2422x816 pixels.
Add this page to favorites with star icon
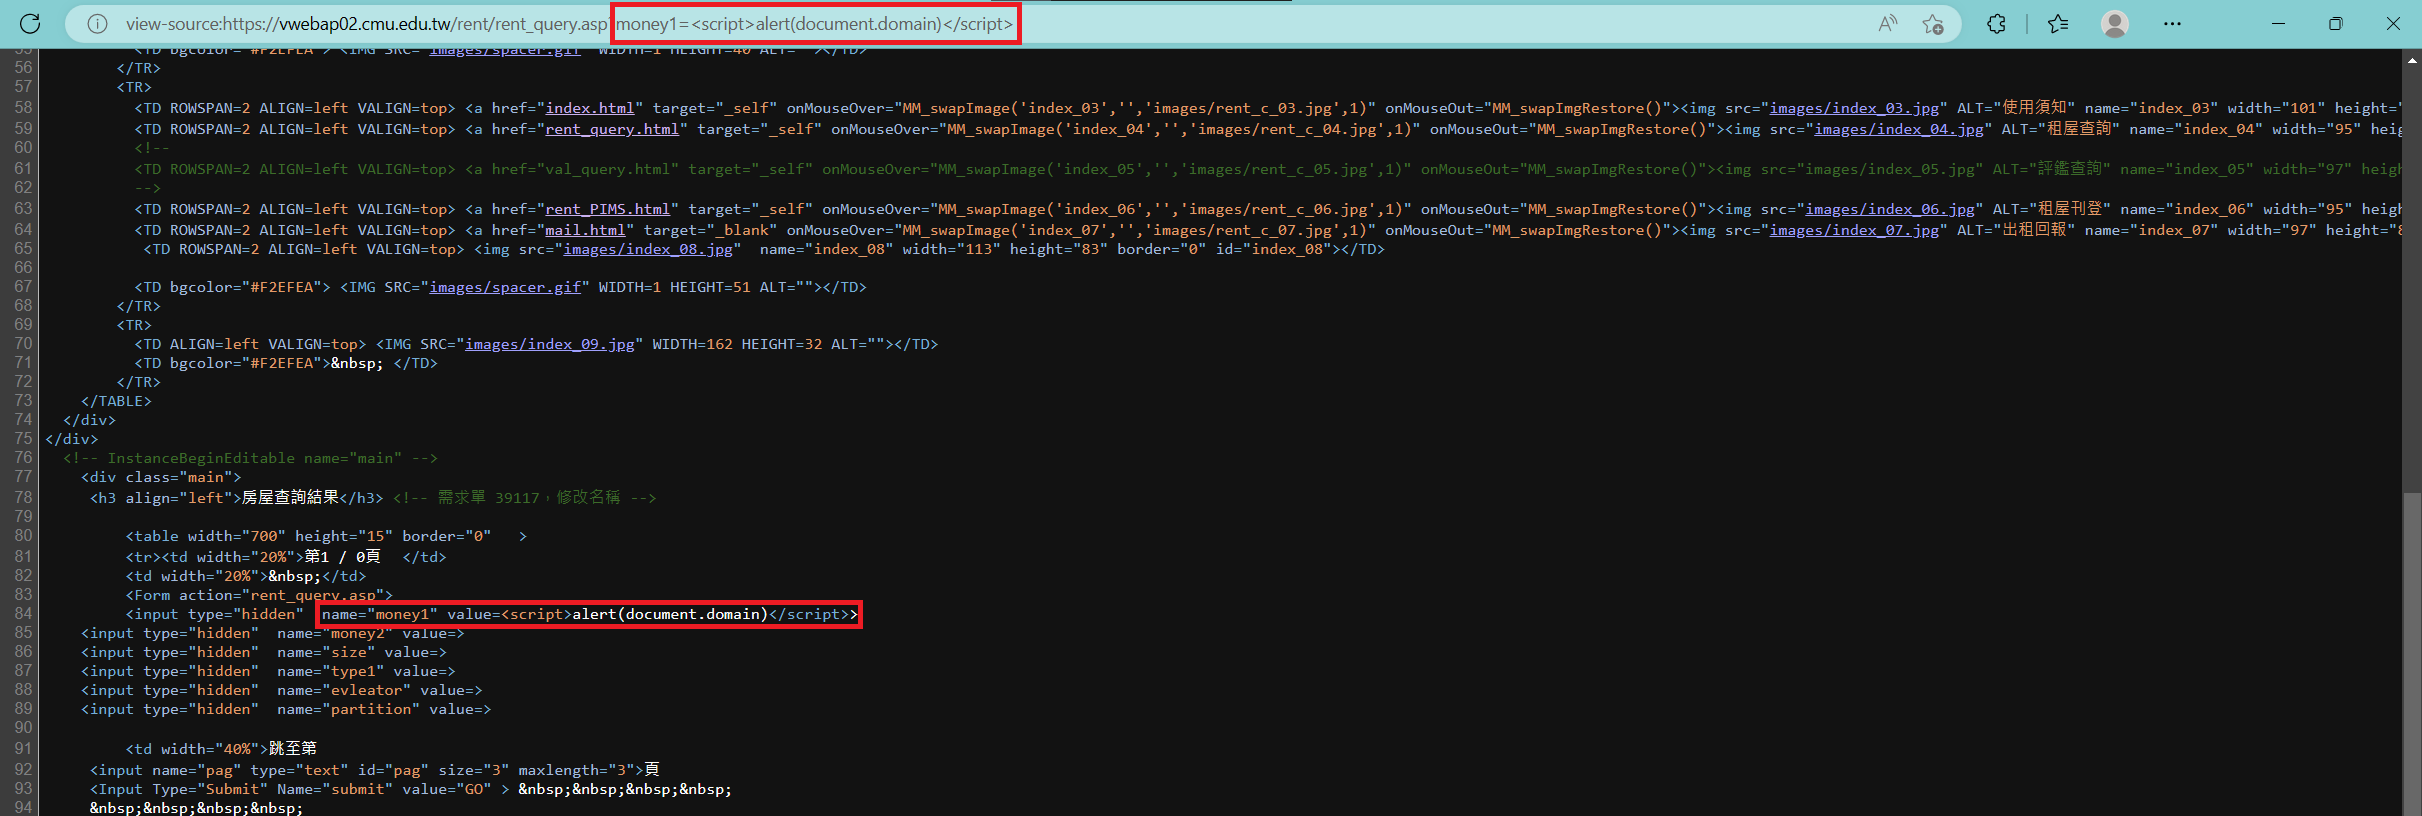(x=1933, y=24)
